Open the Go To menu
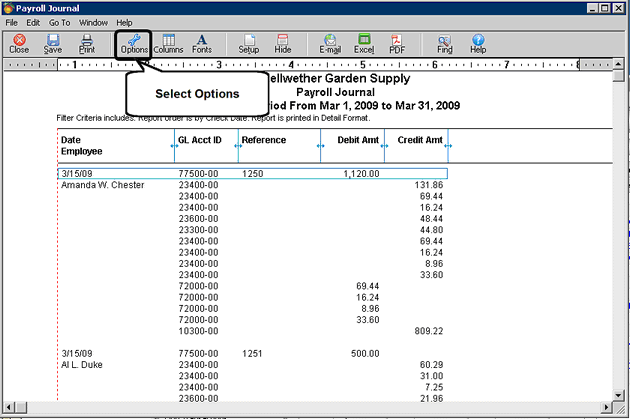This screenshot has width=630, height=419. (x=59, y=23)
